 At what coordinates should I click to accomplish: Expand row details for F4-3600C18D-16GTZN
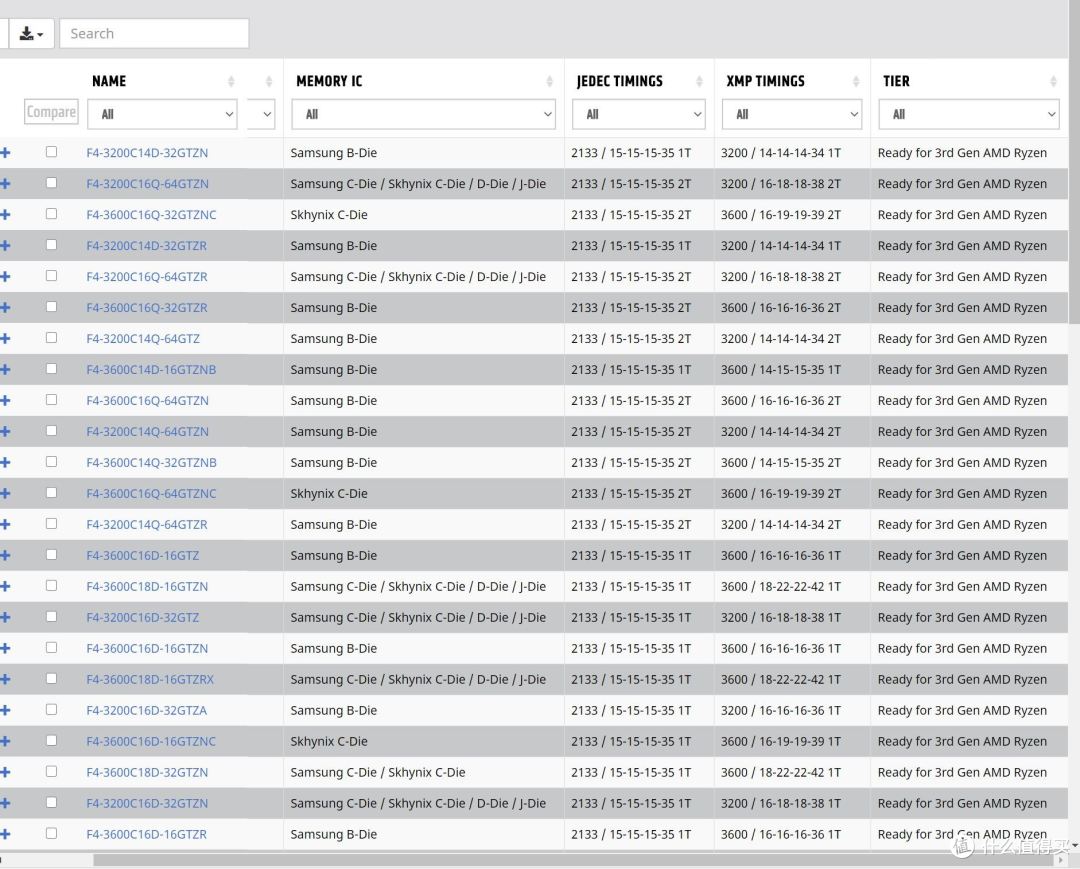click(x=5, y=587)
